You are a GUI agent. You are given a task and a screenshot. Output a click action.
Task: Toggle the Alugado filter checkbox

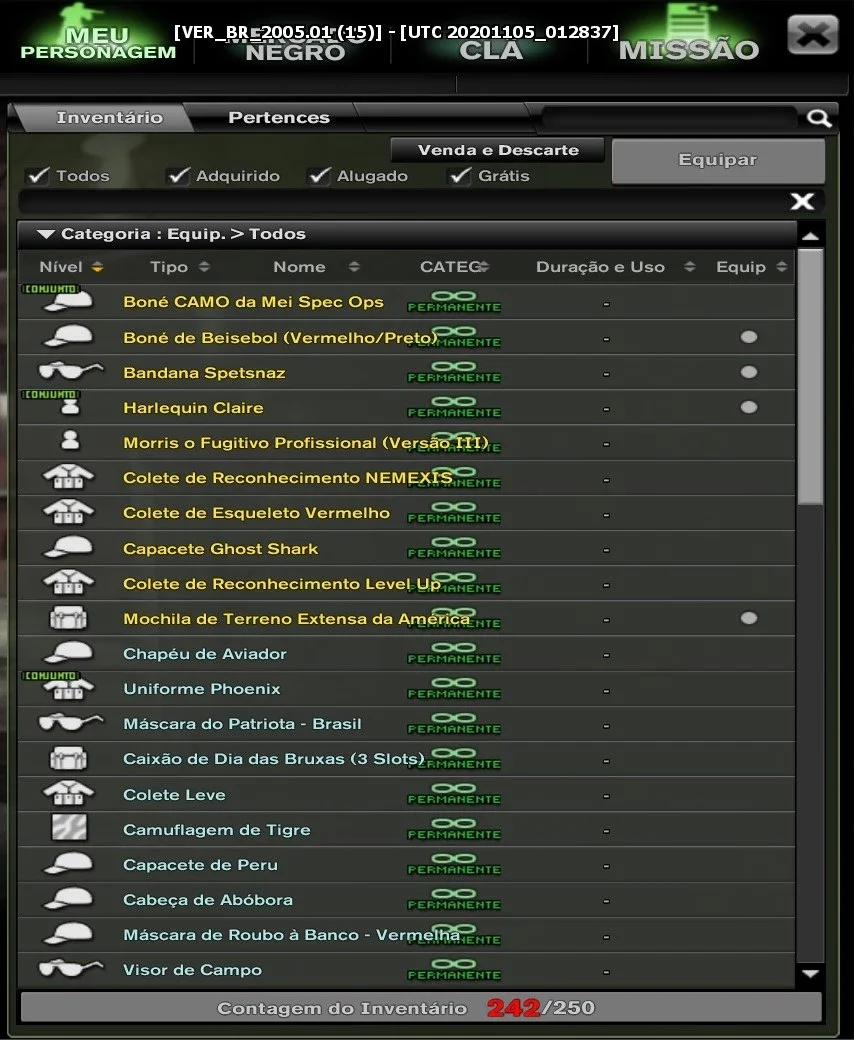click(x=320, y=176)
